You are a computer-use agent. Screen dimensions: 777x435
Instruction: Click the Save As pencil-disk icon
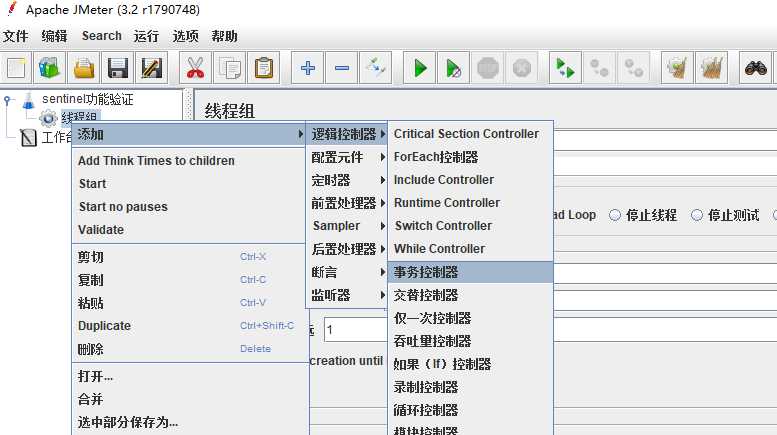tap(151, 67)
